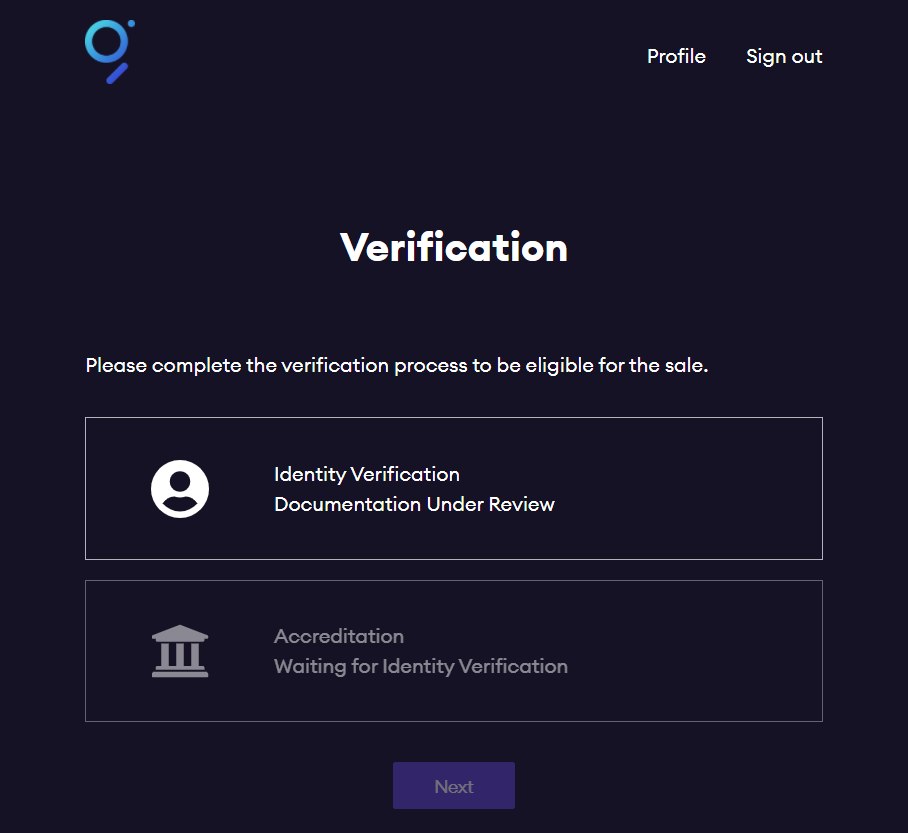This screenshot has height=833, width=908.
Task: Click the Accreditation title text
Action: pyautogui.click(x=339, y=636)
